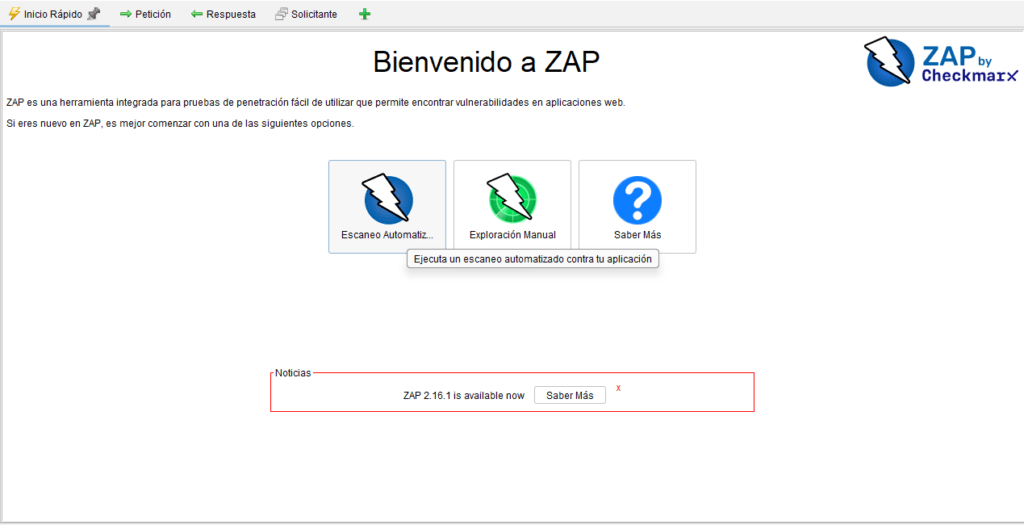The width and height of the screenshot is (1024, 525).
Task: Click the blue question mark icon
Action: coord(637,200)
